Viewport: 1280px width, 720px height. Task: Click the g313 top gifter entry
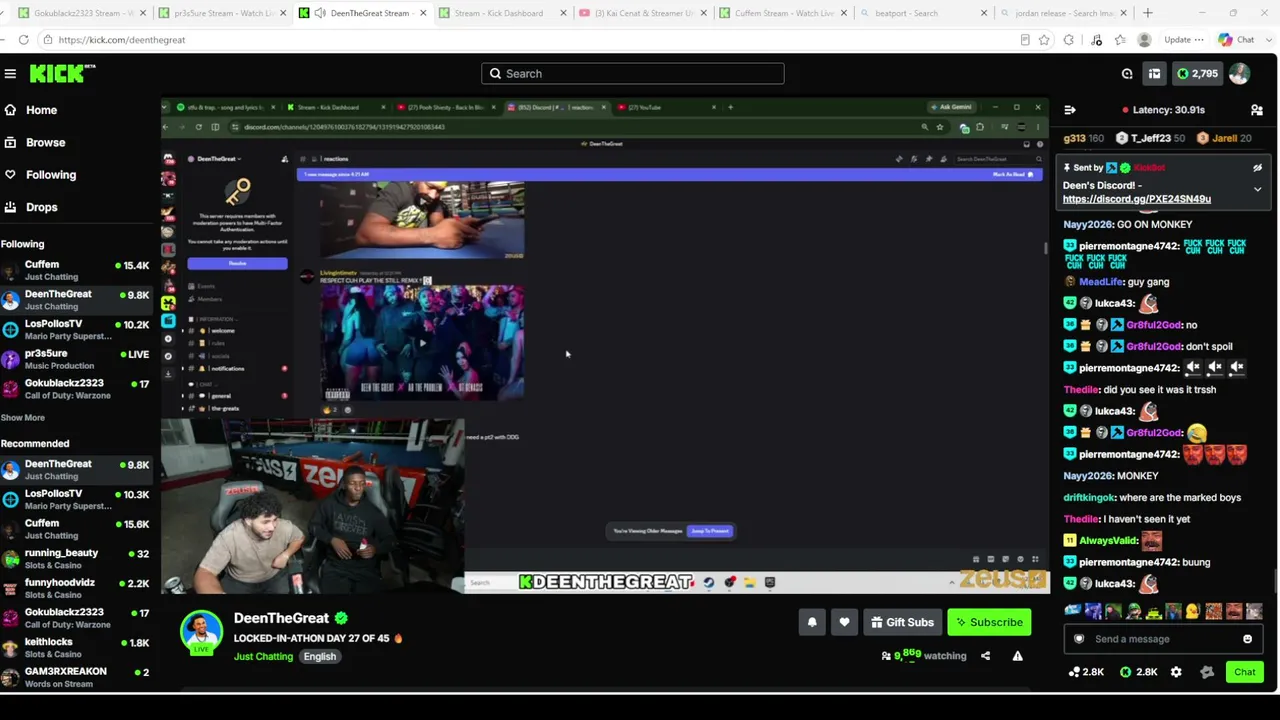(1083, 138)
